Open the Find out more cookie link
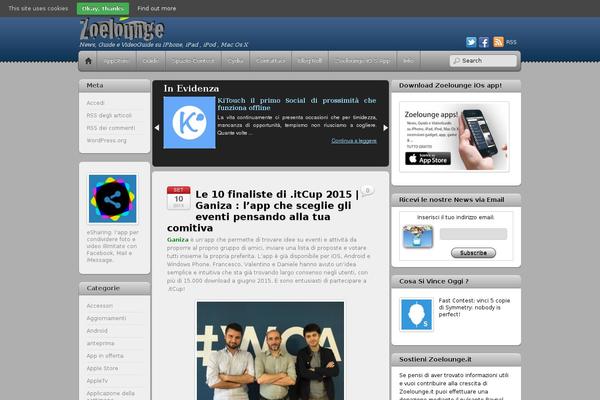This screenshot has width=600, height=400. coord(157,8)
